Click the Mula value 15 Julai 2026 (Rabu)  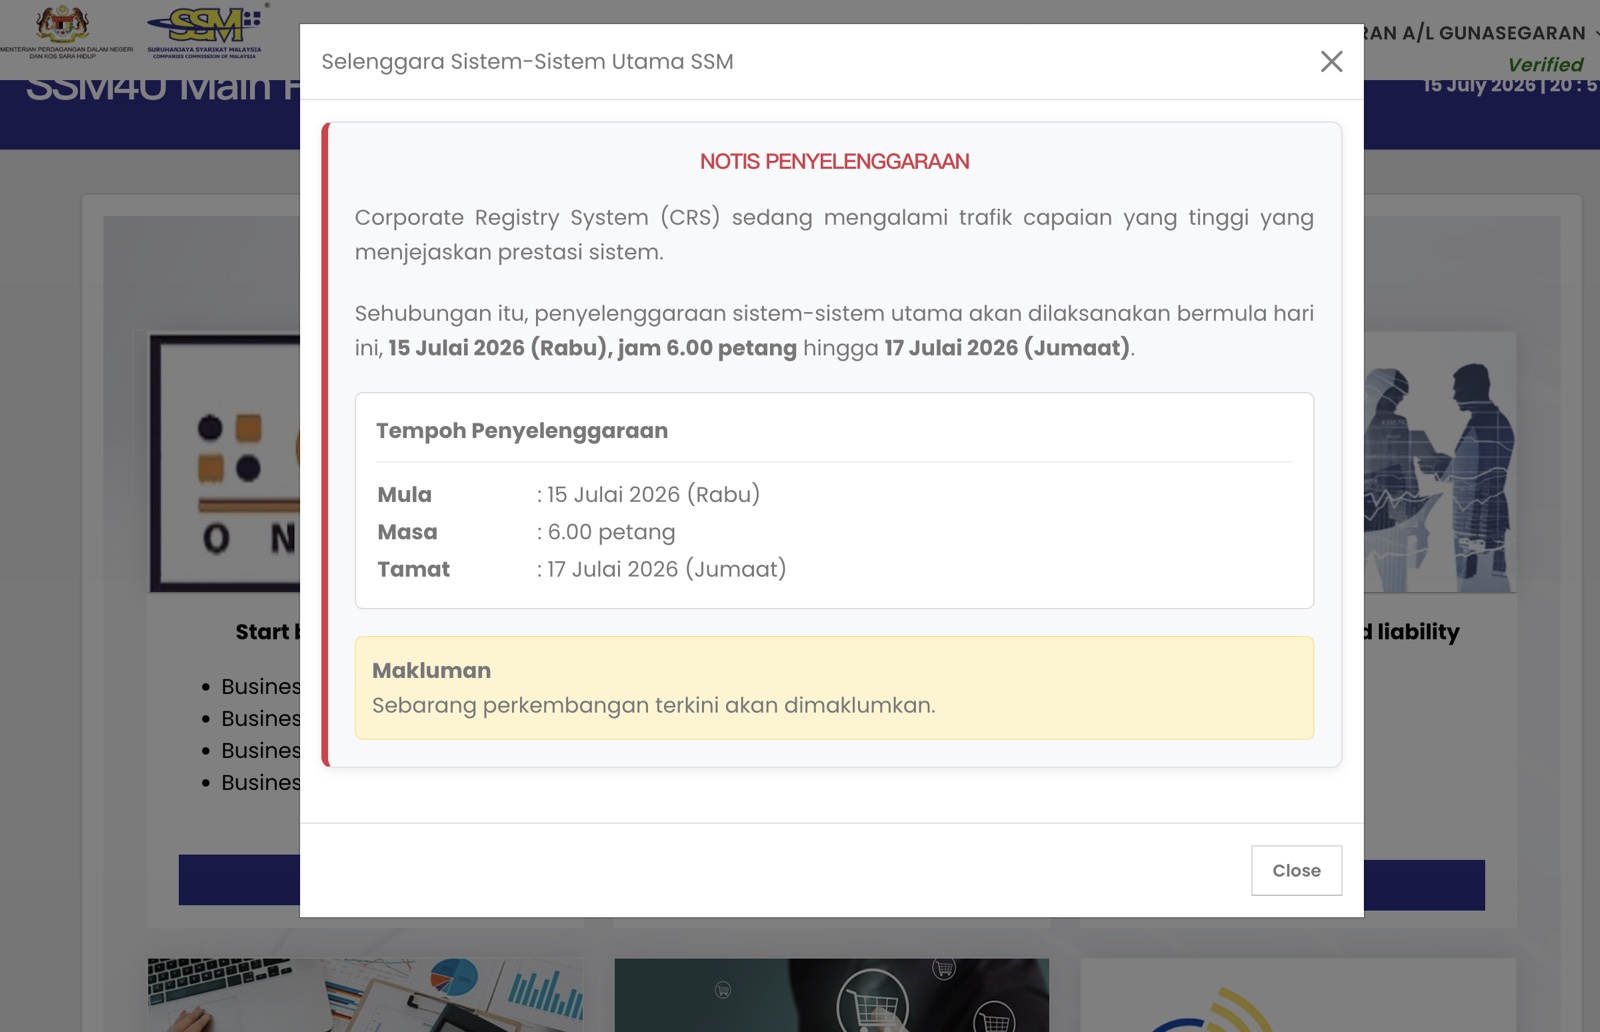[x=653, y=494]
